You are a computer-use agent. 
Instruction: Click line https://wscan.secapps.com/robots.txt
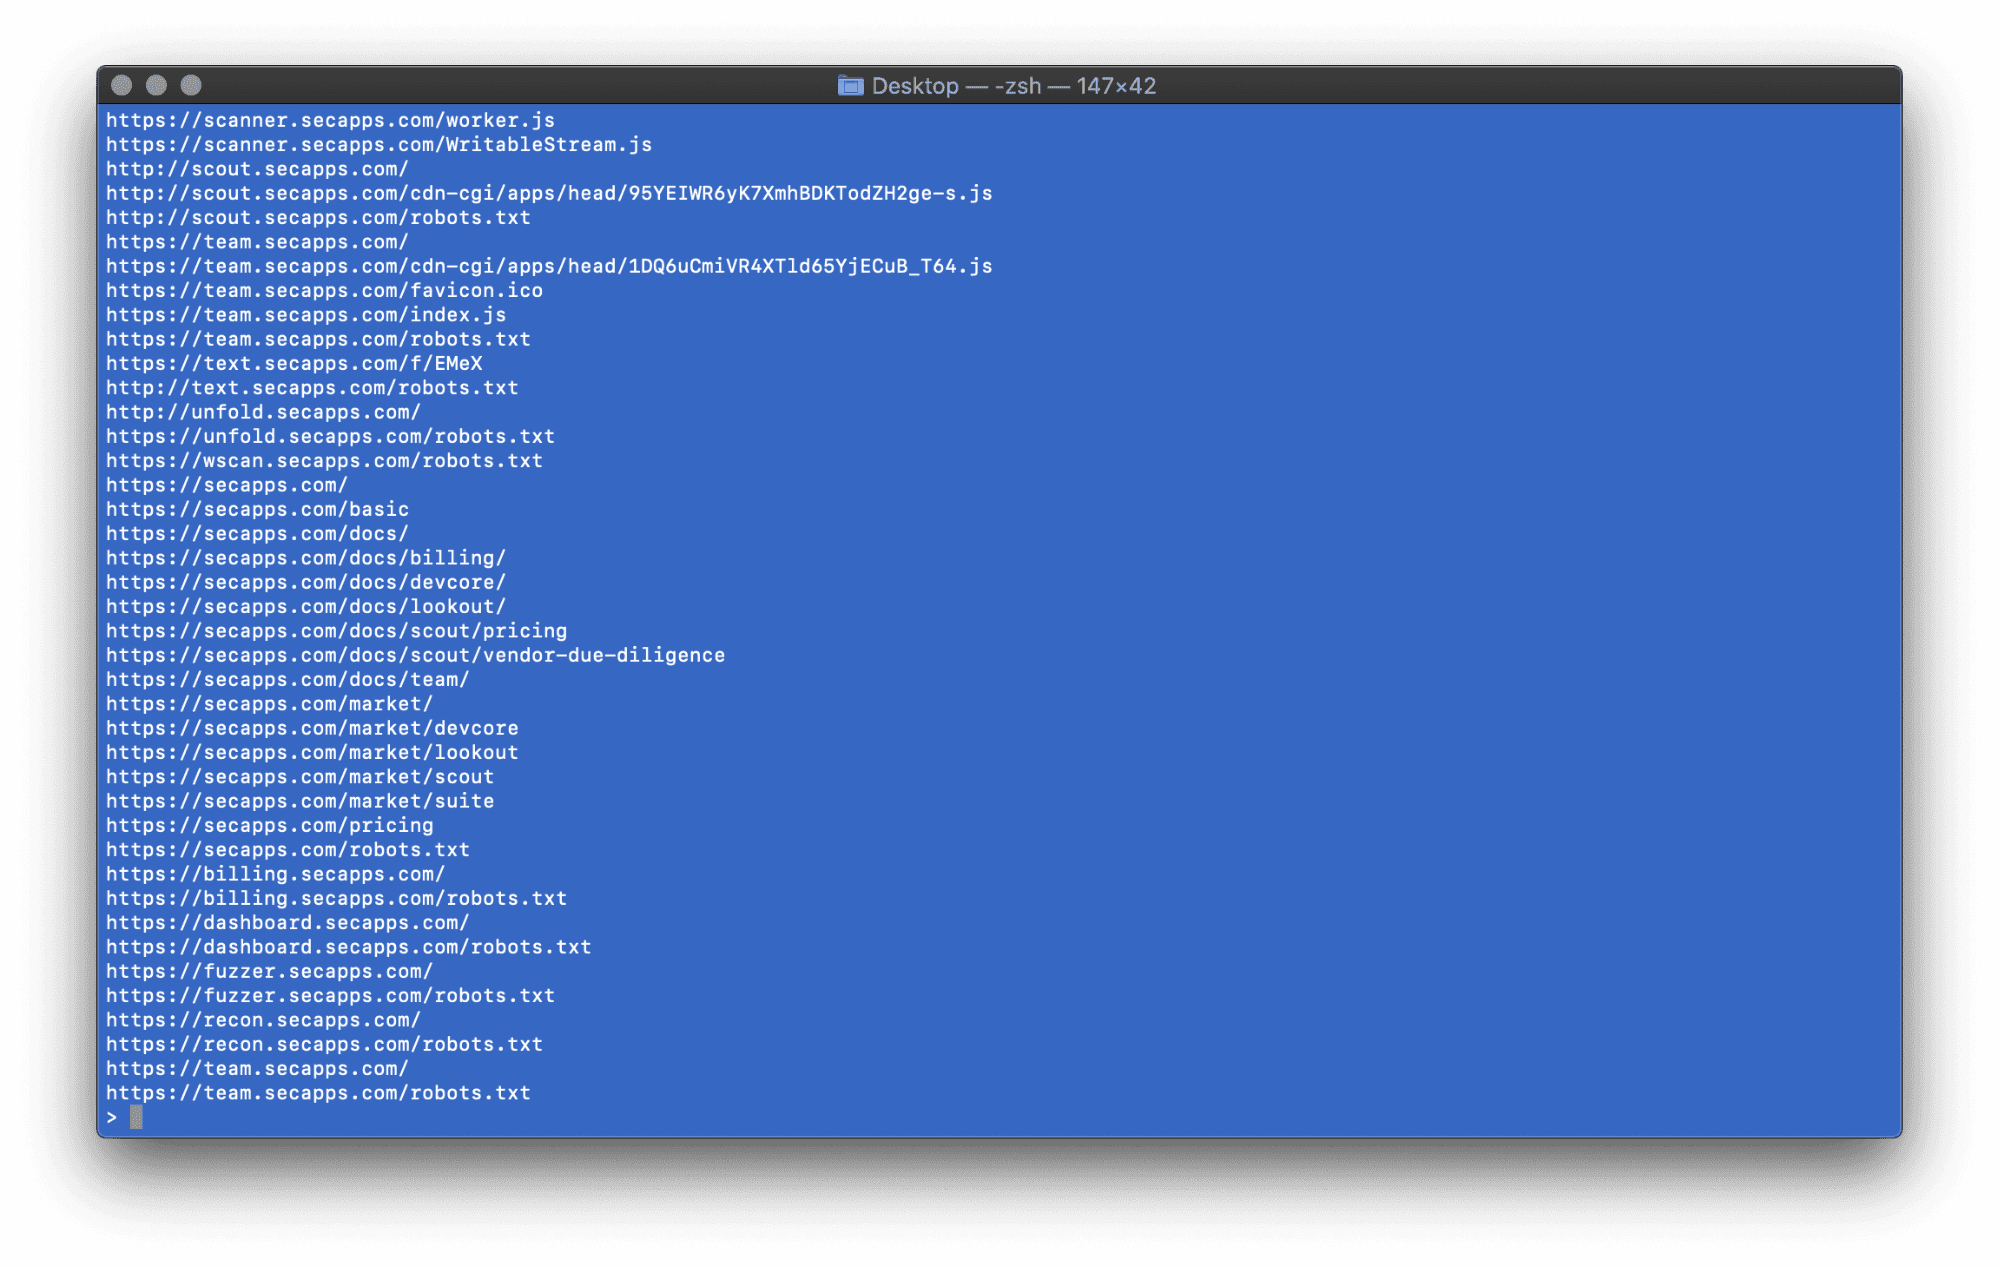(x=324, y=461)
